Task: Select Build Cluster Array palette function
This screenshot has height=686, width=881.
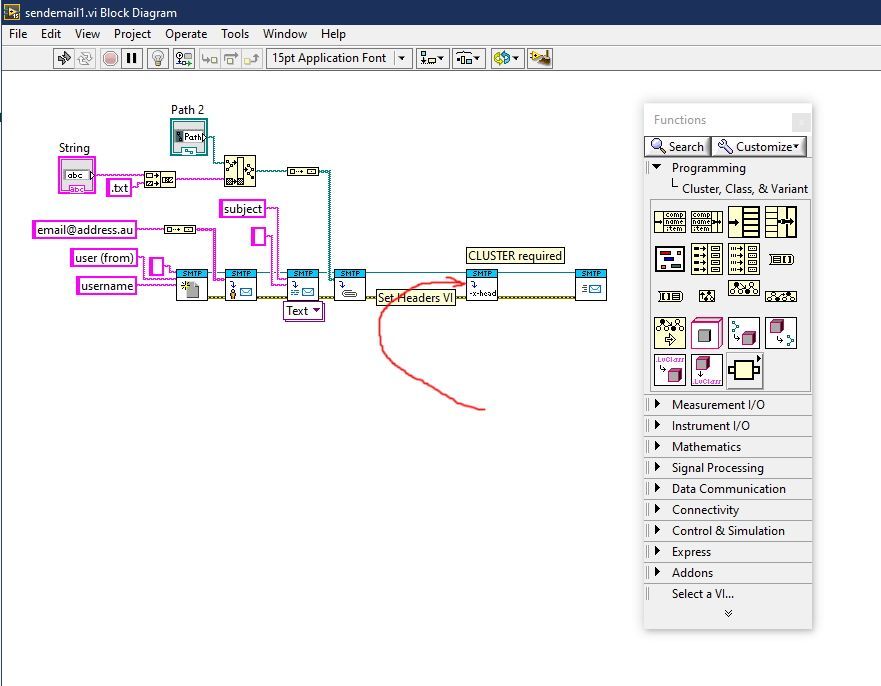Action: [x=707, y=259]
